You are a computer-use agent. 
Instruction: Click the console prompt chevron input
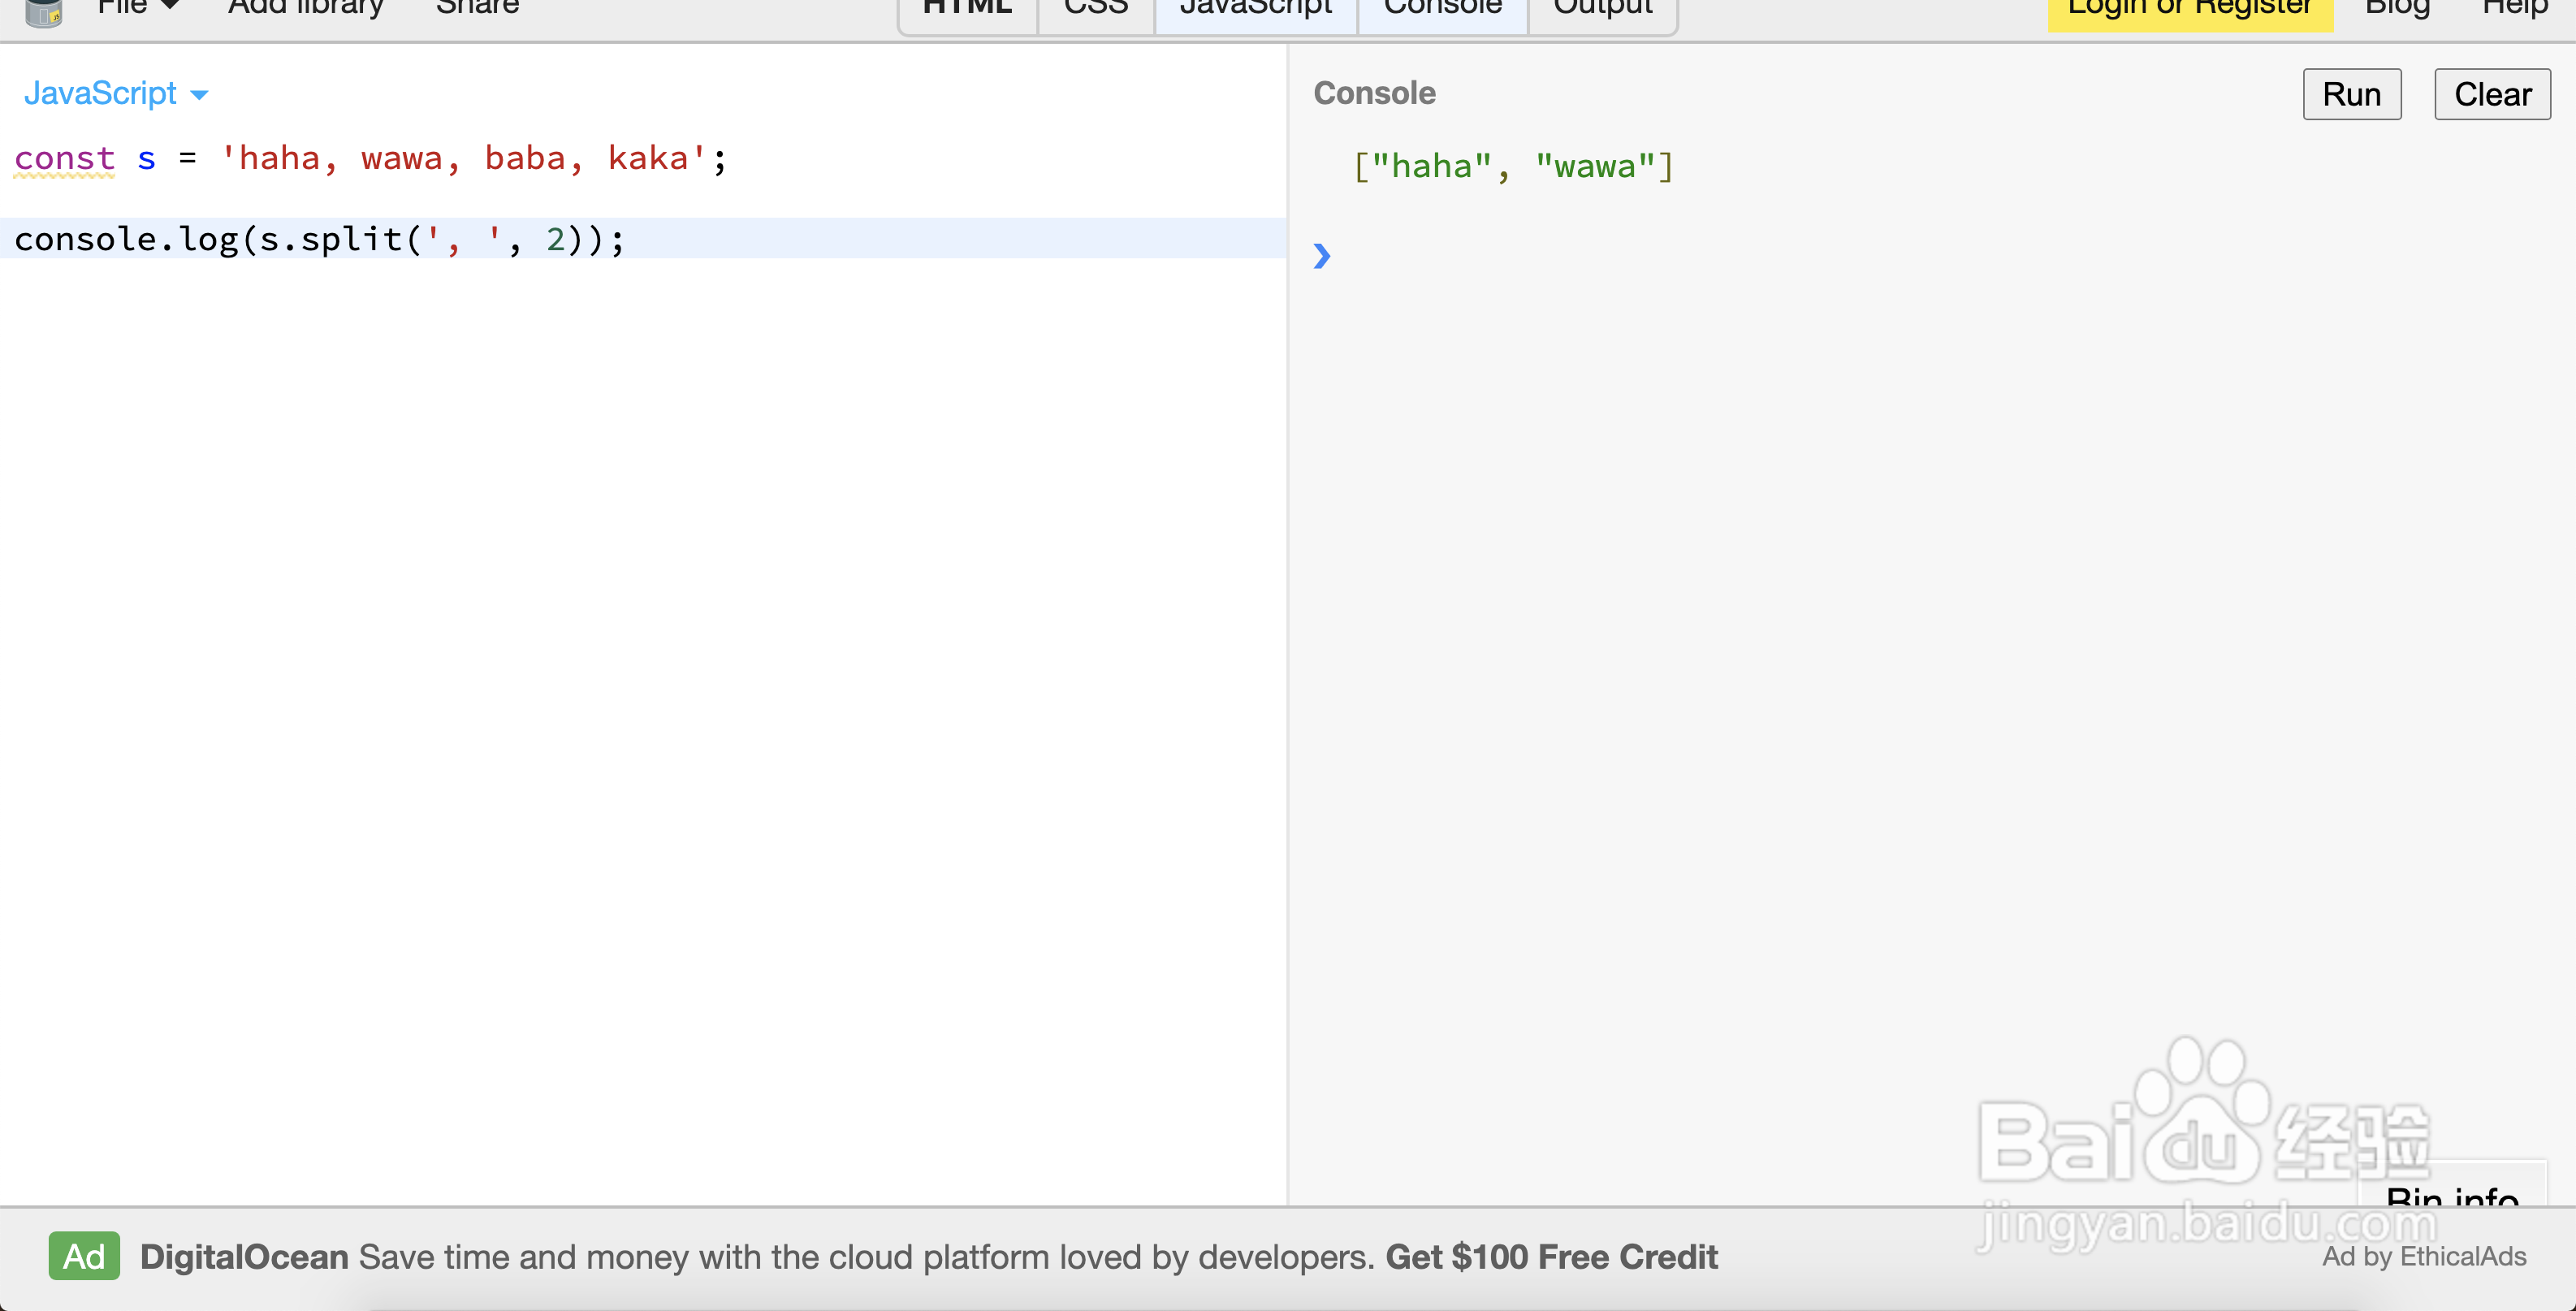tap(1322, 256)
